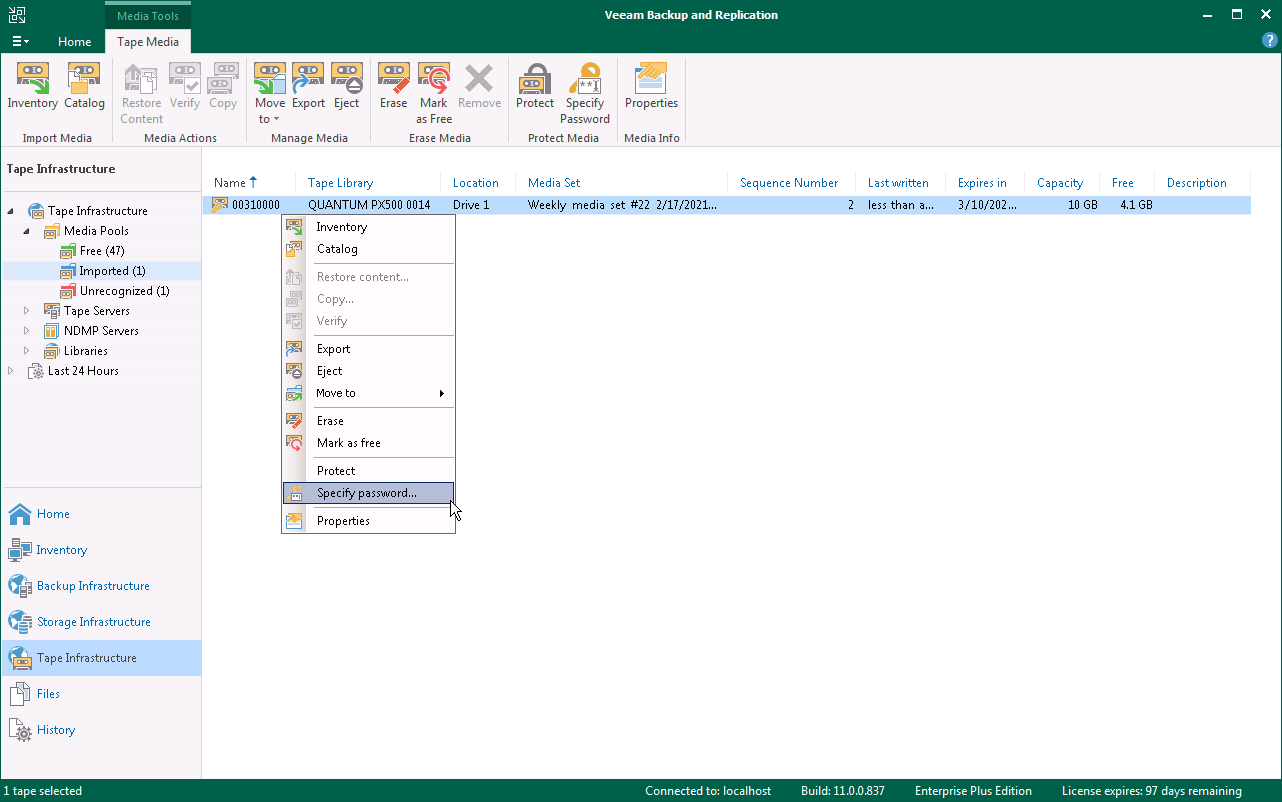Choose Catalog from the context menu
The image size is (1282, 802).
(x=368, y=249)
